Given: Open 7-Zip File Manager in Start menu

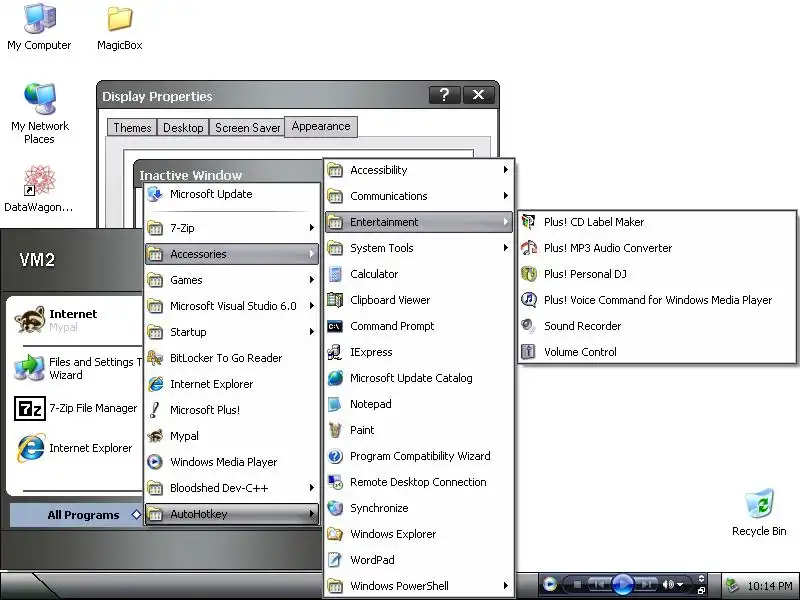Looking at the screenshot, I should [77, 408].
